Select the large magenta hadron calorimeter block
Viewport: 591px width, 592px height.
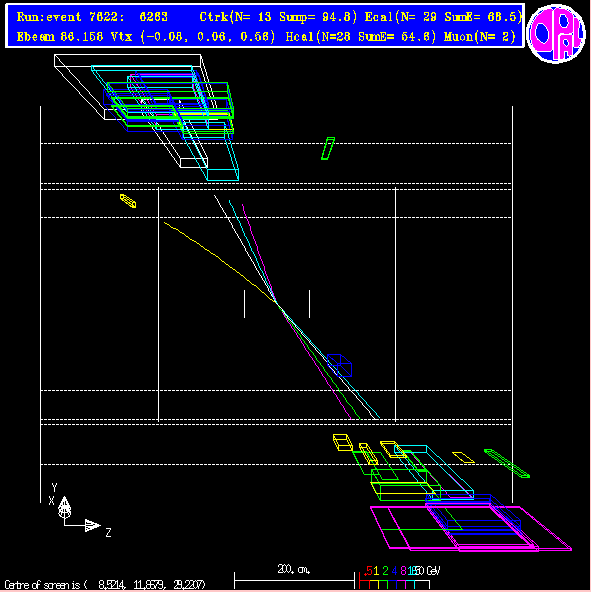tap(471, 529)
